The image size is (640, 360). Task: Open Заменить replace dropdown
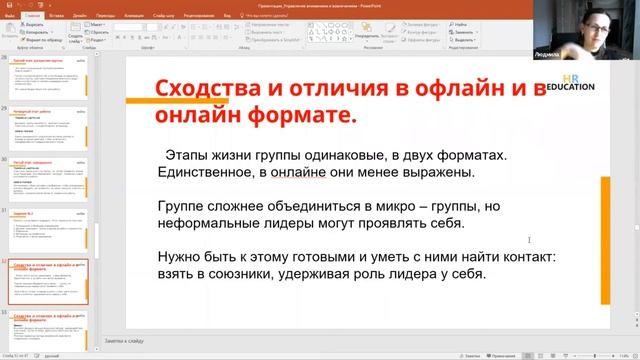coord(463,32)
